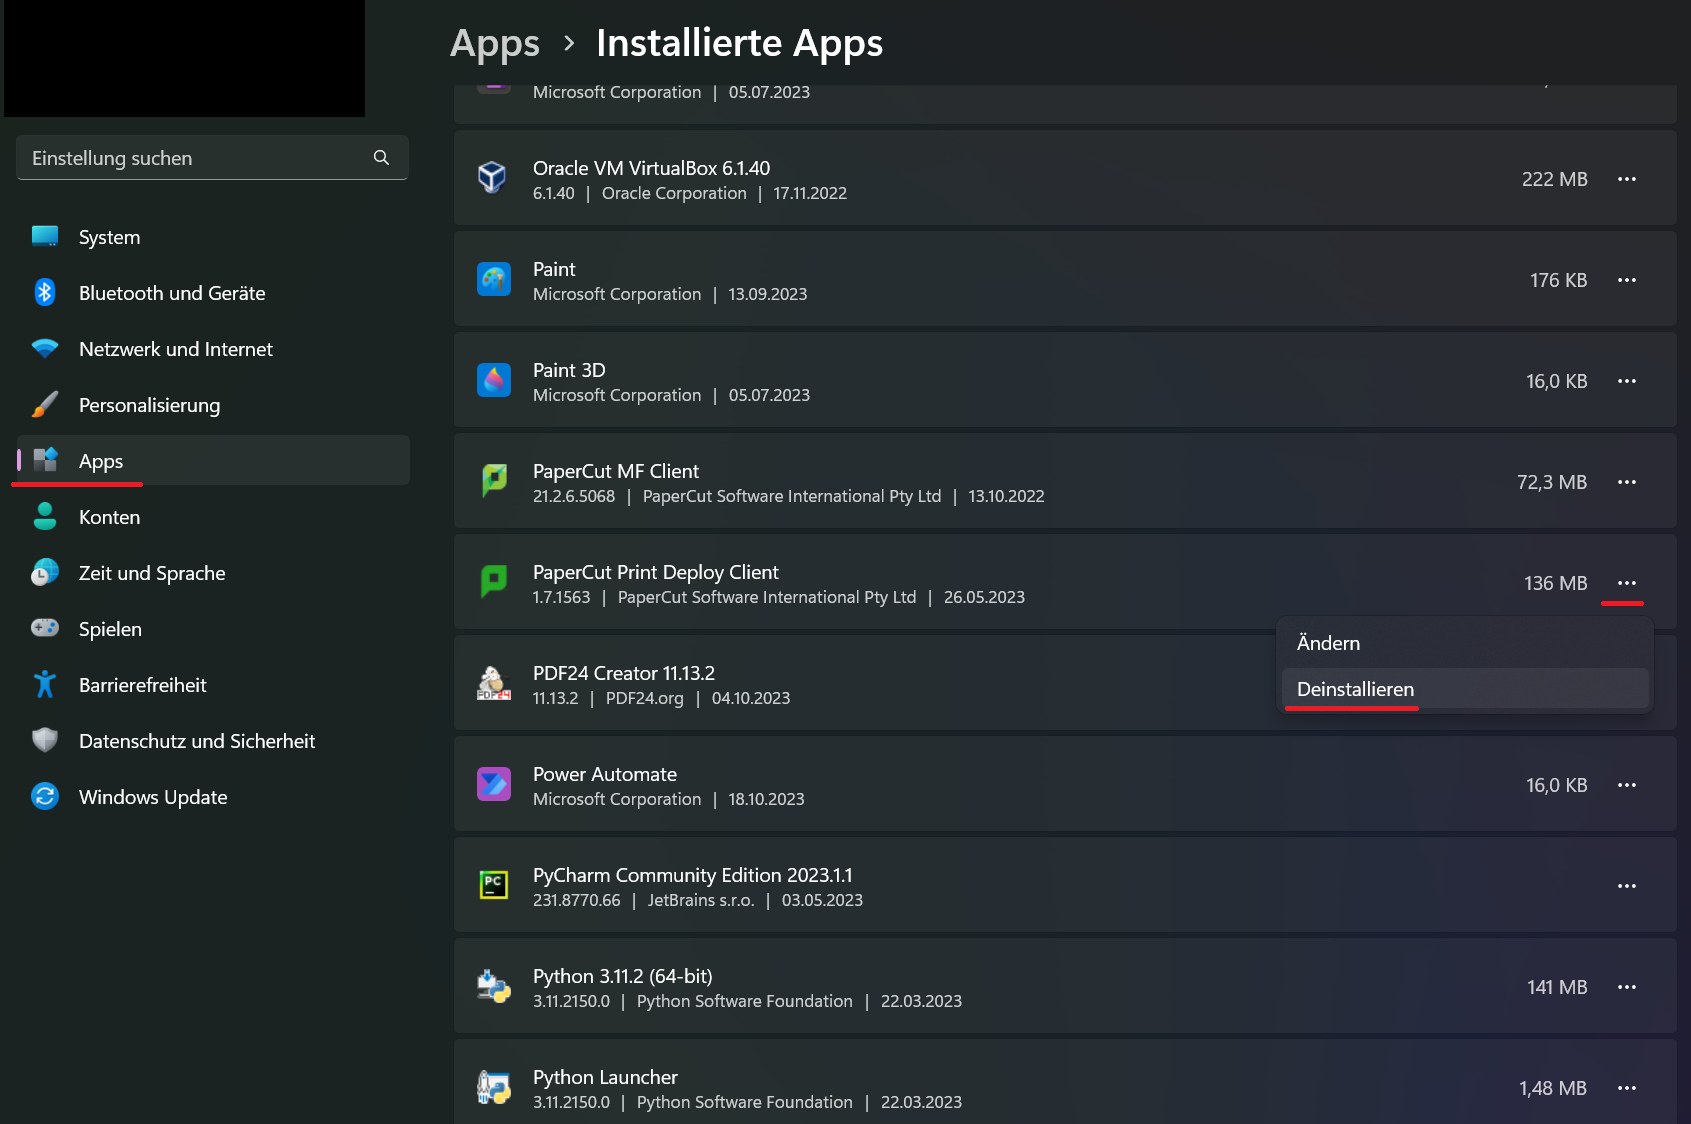
Task: Open more options for PaperCut MF Client
Action: click(1627, 482)
